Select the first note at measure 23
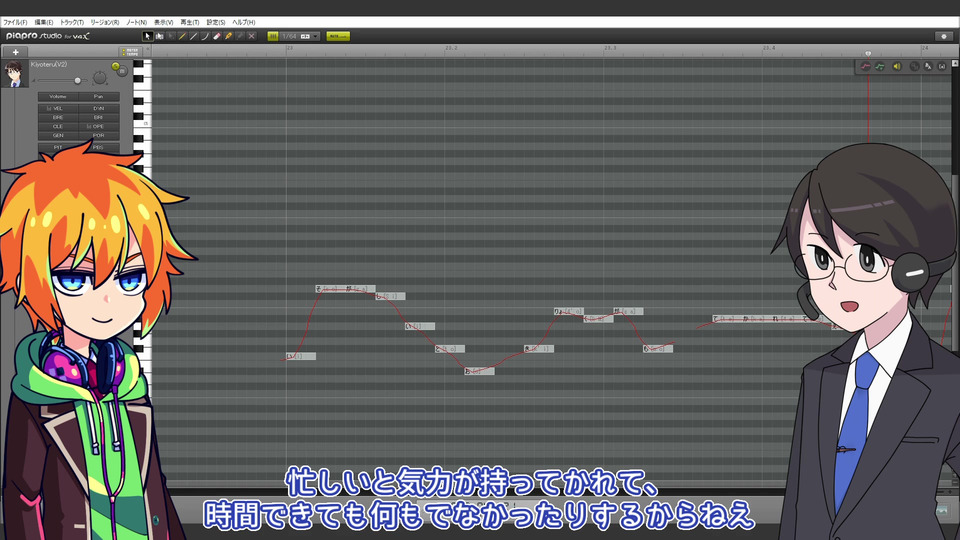Screen dimensions: 960x540 pos(301,356)
